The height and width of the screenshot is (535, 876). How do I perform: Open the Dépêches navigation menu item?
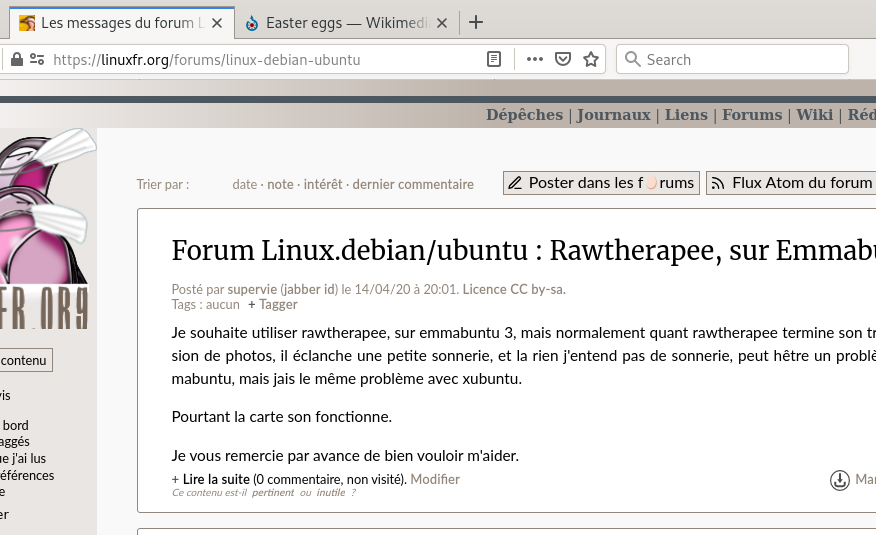[x=524, y=115]
